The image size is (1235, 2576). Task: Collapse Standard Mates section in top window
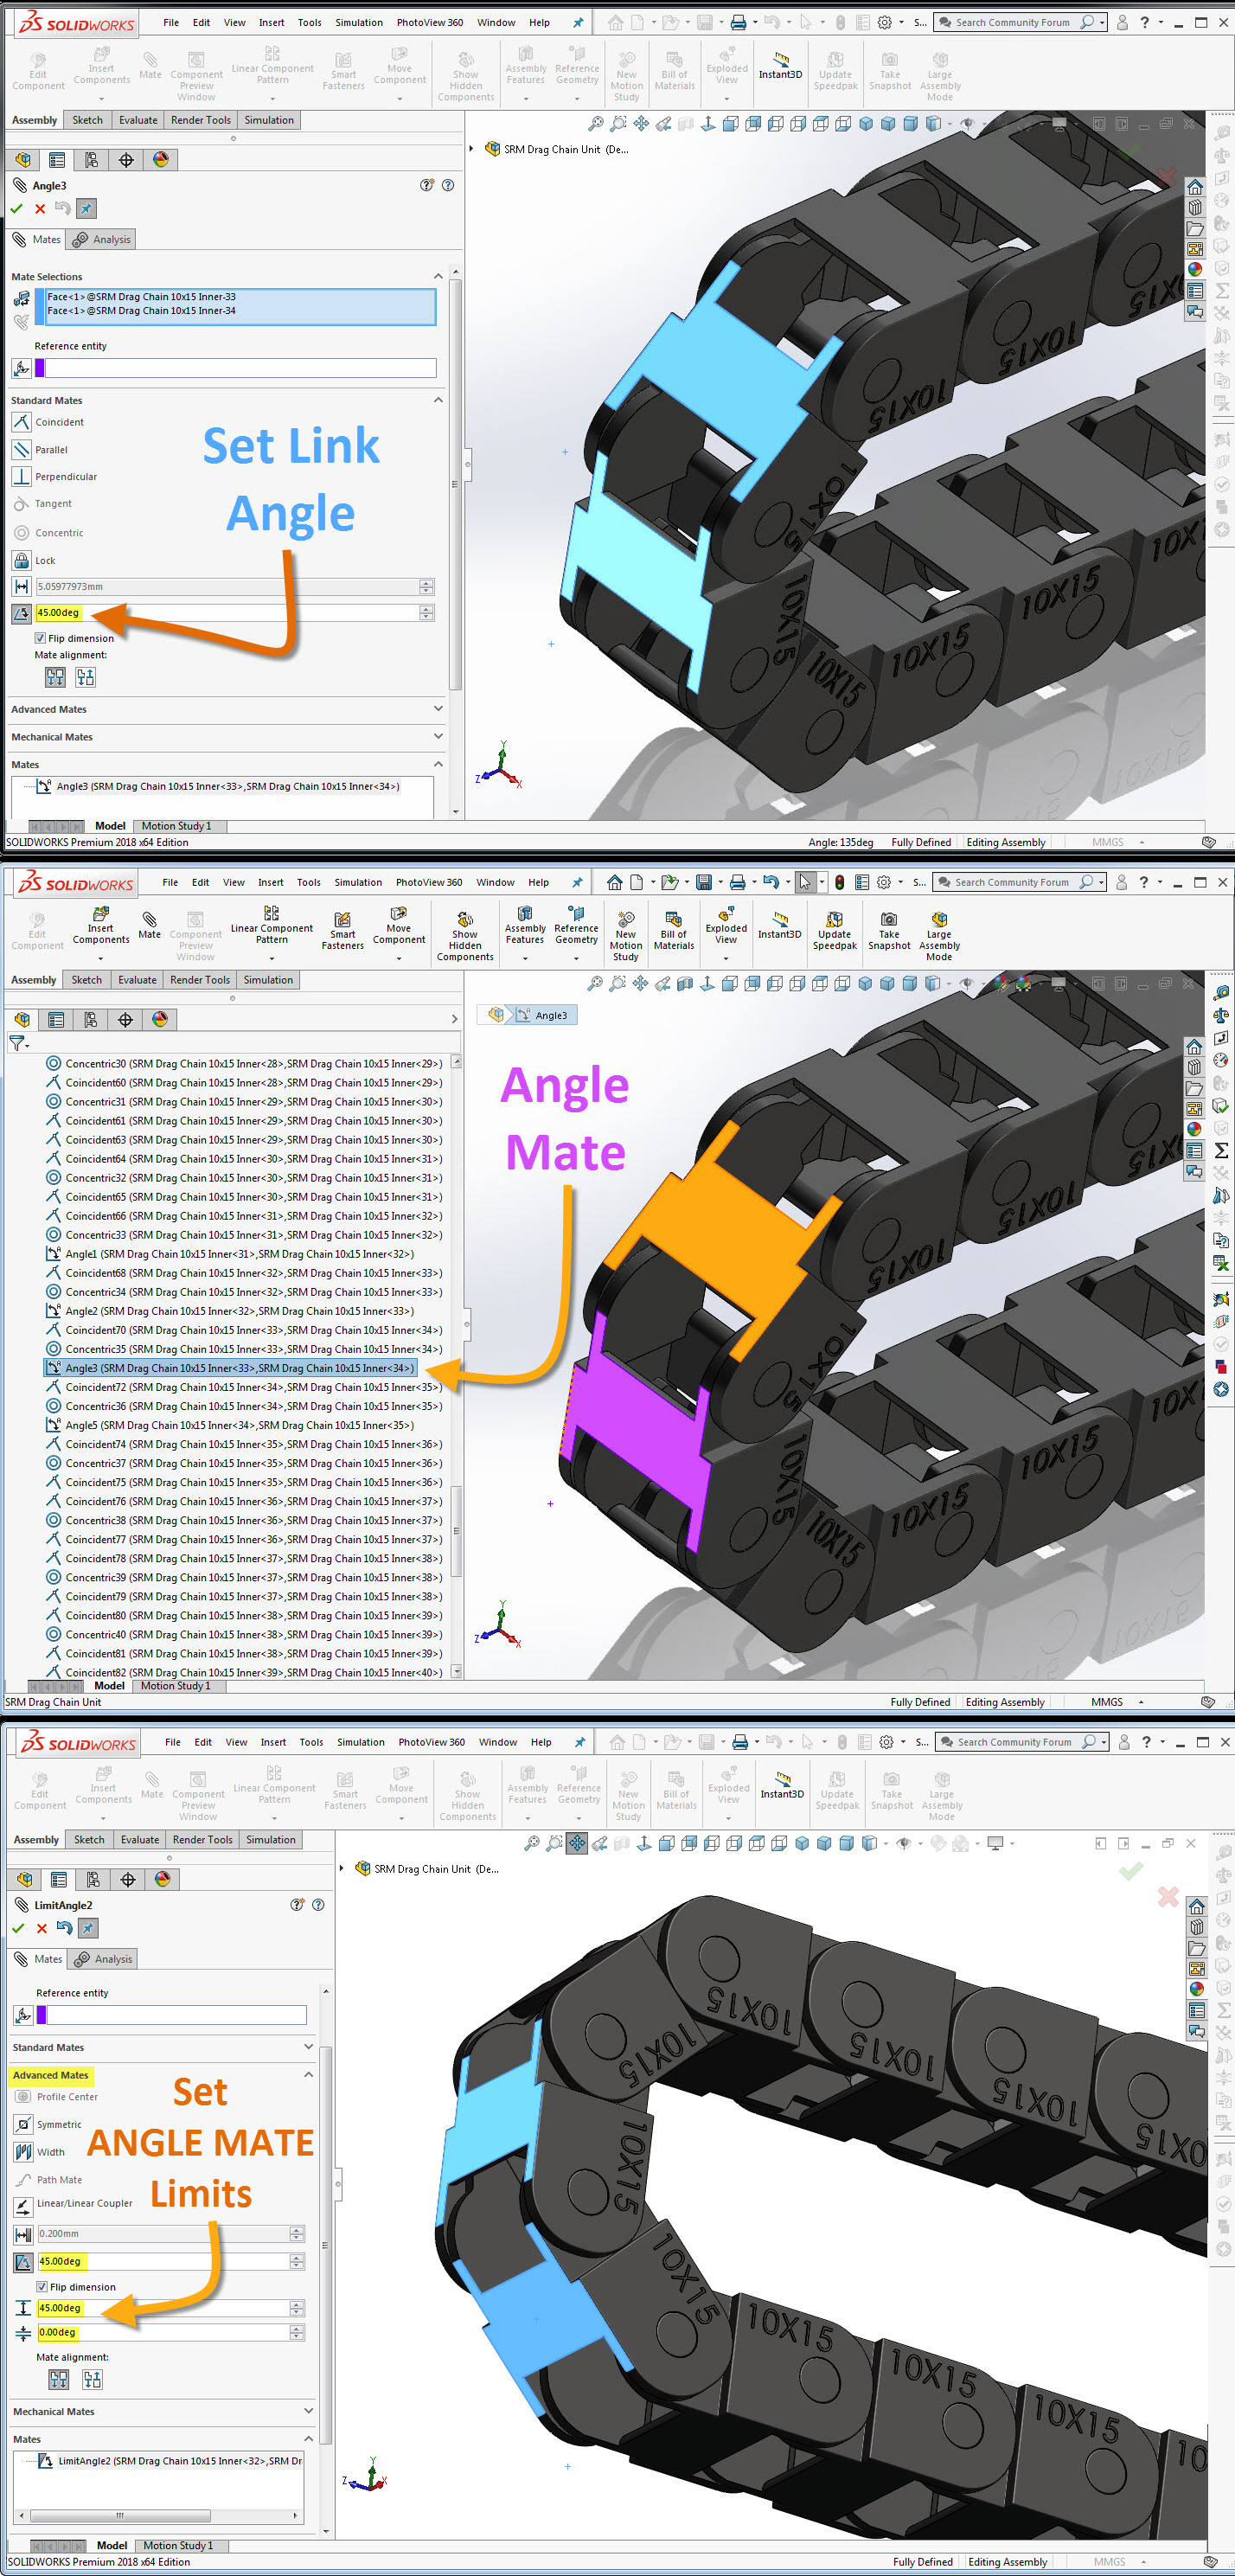pos(438,400)
